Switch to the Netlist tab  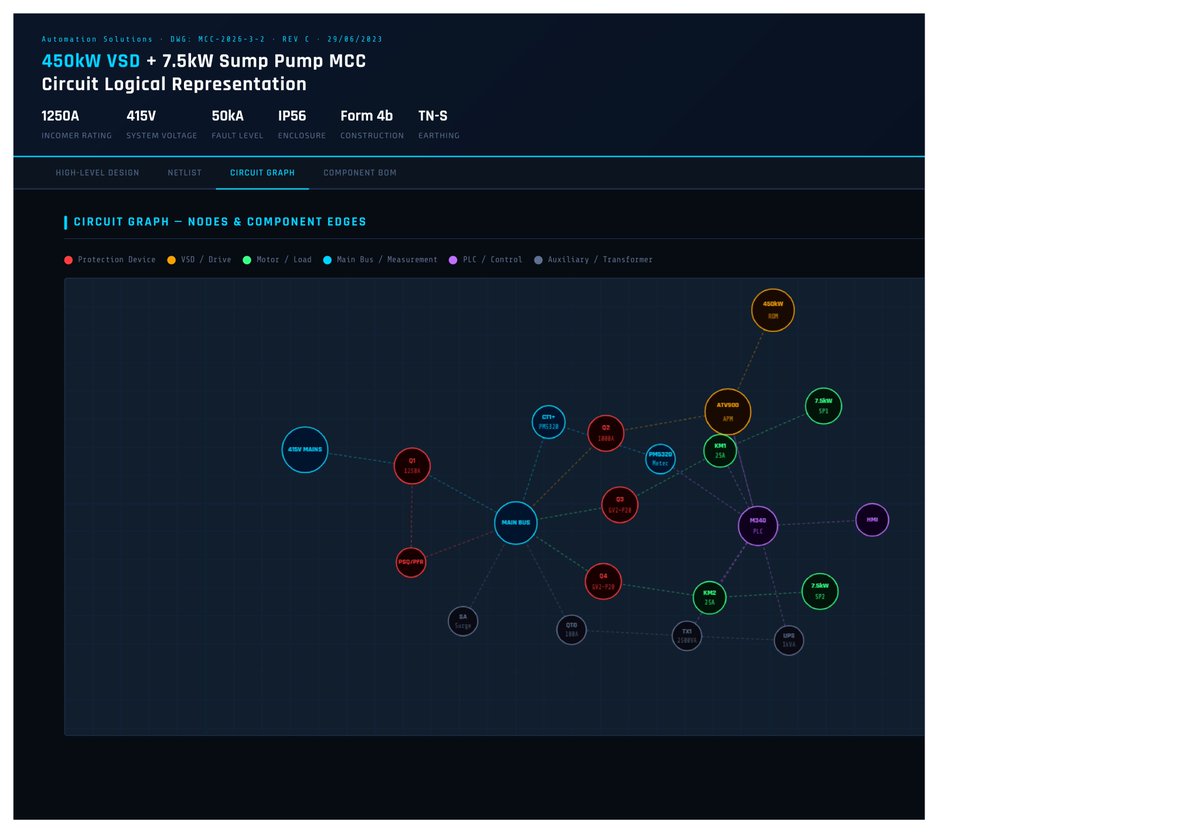pos(184,173)
